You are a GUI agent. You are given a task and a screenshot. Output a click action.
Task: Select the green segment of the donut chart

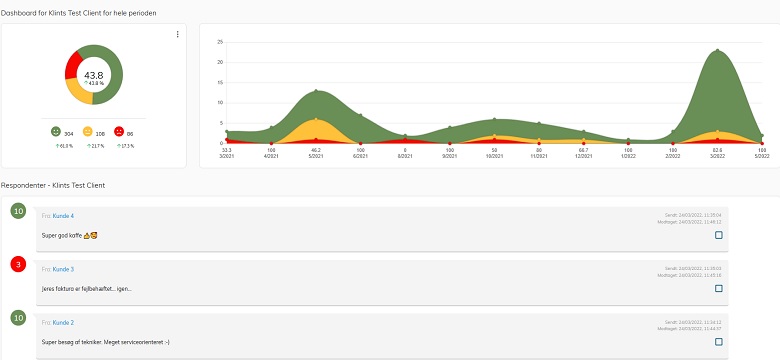116,75
